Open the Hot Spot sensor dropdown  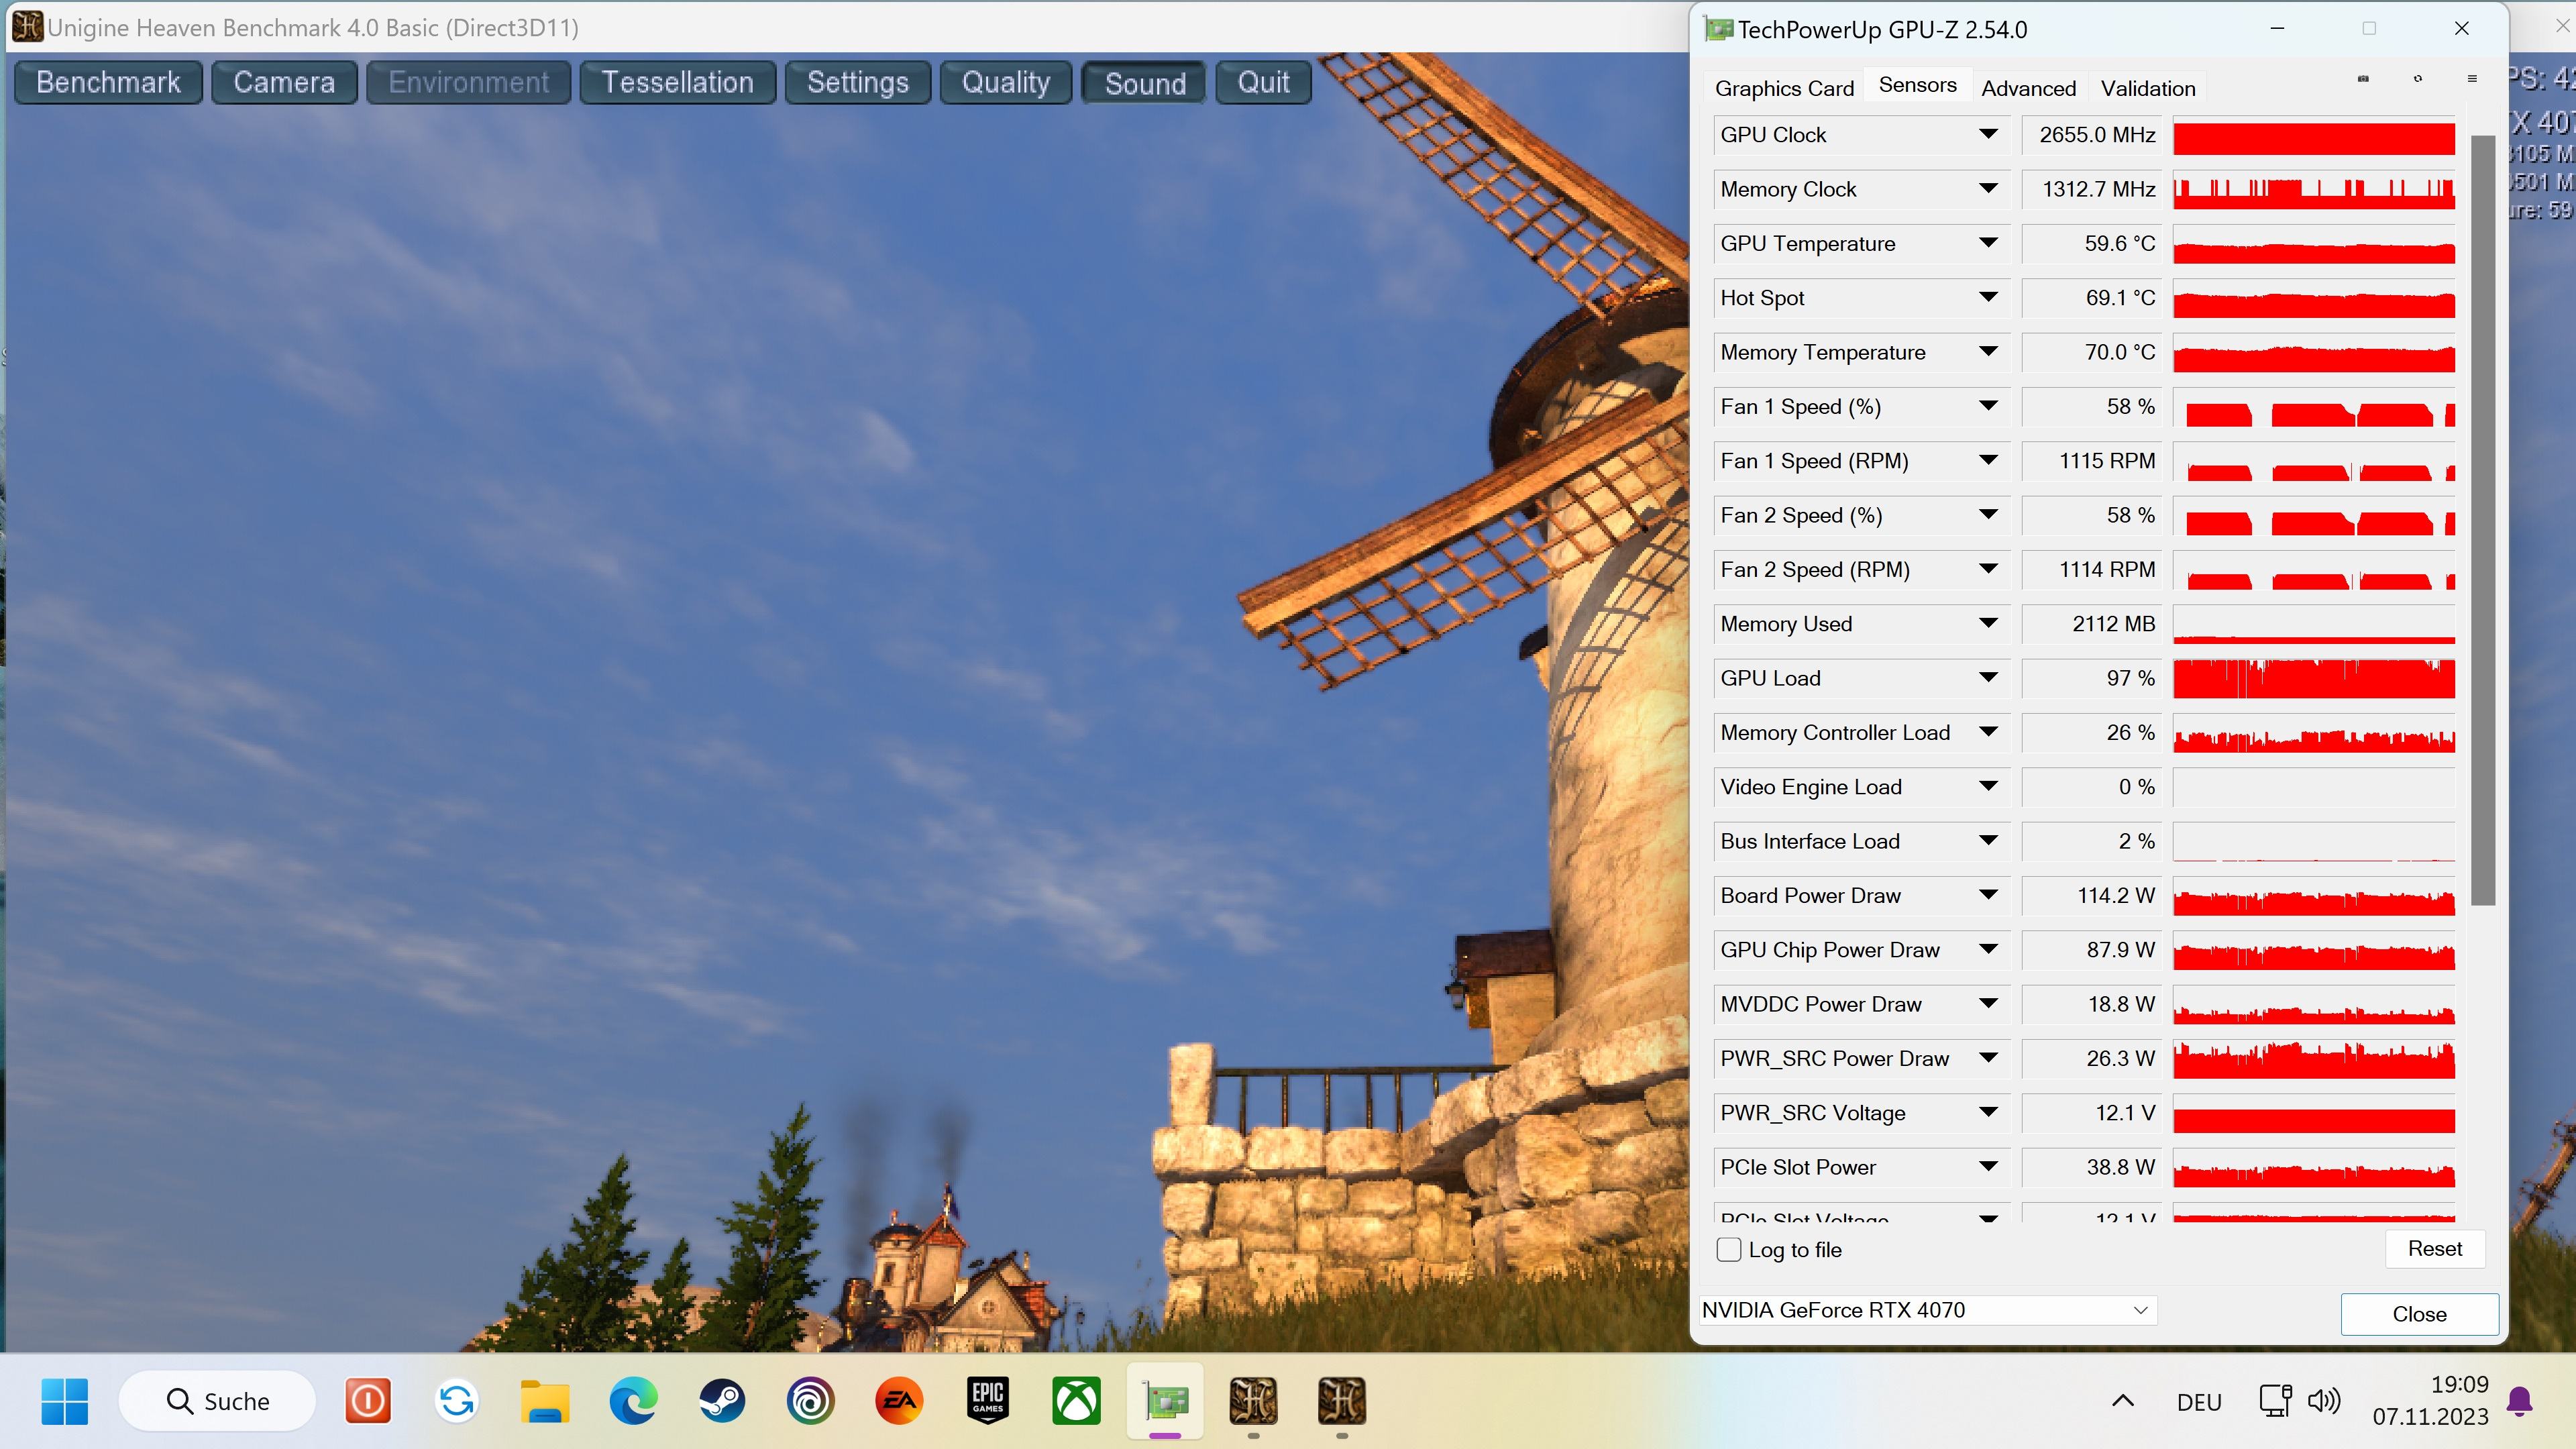point(1988,297)
